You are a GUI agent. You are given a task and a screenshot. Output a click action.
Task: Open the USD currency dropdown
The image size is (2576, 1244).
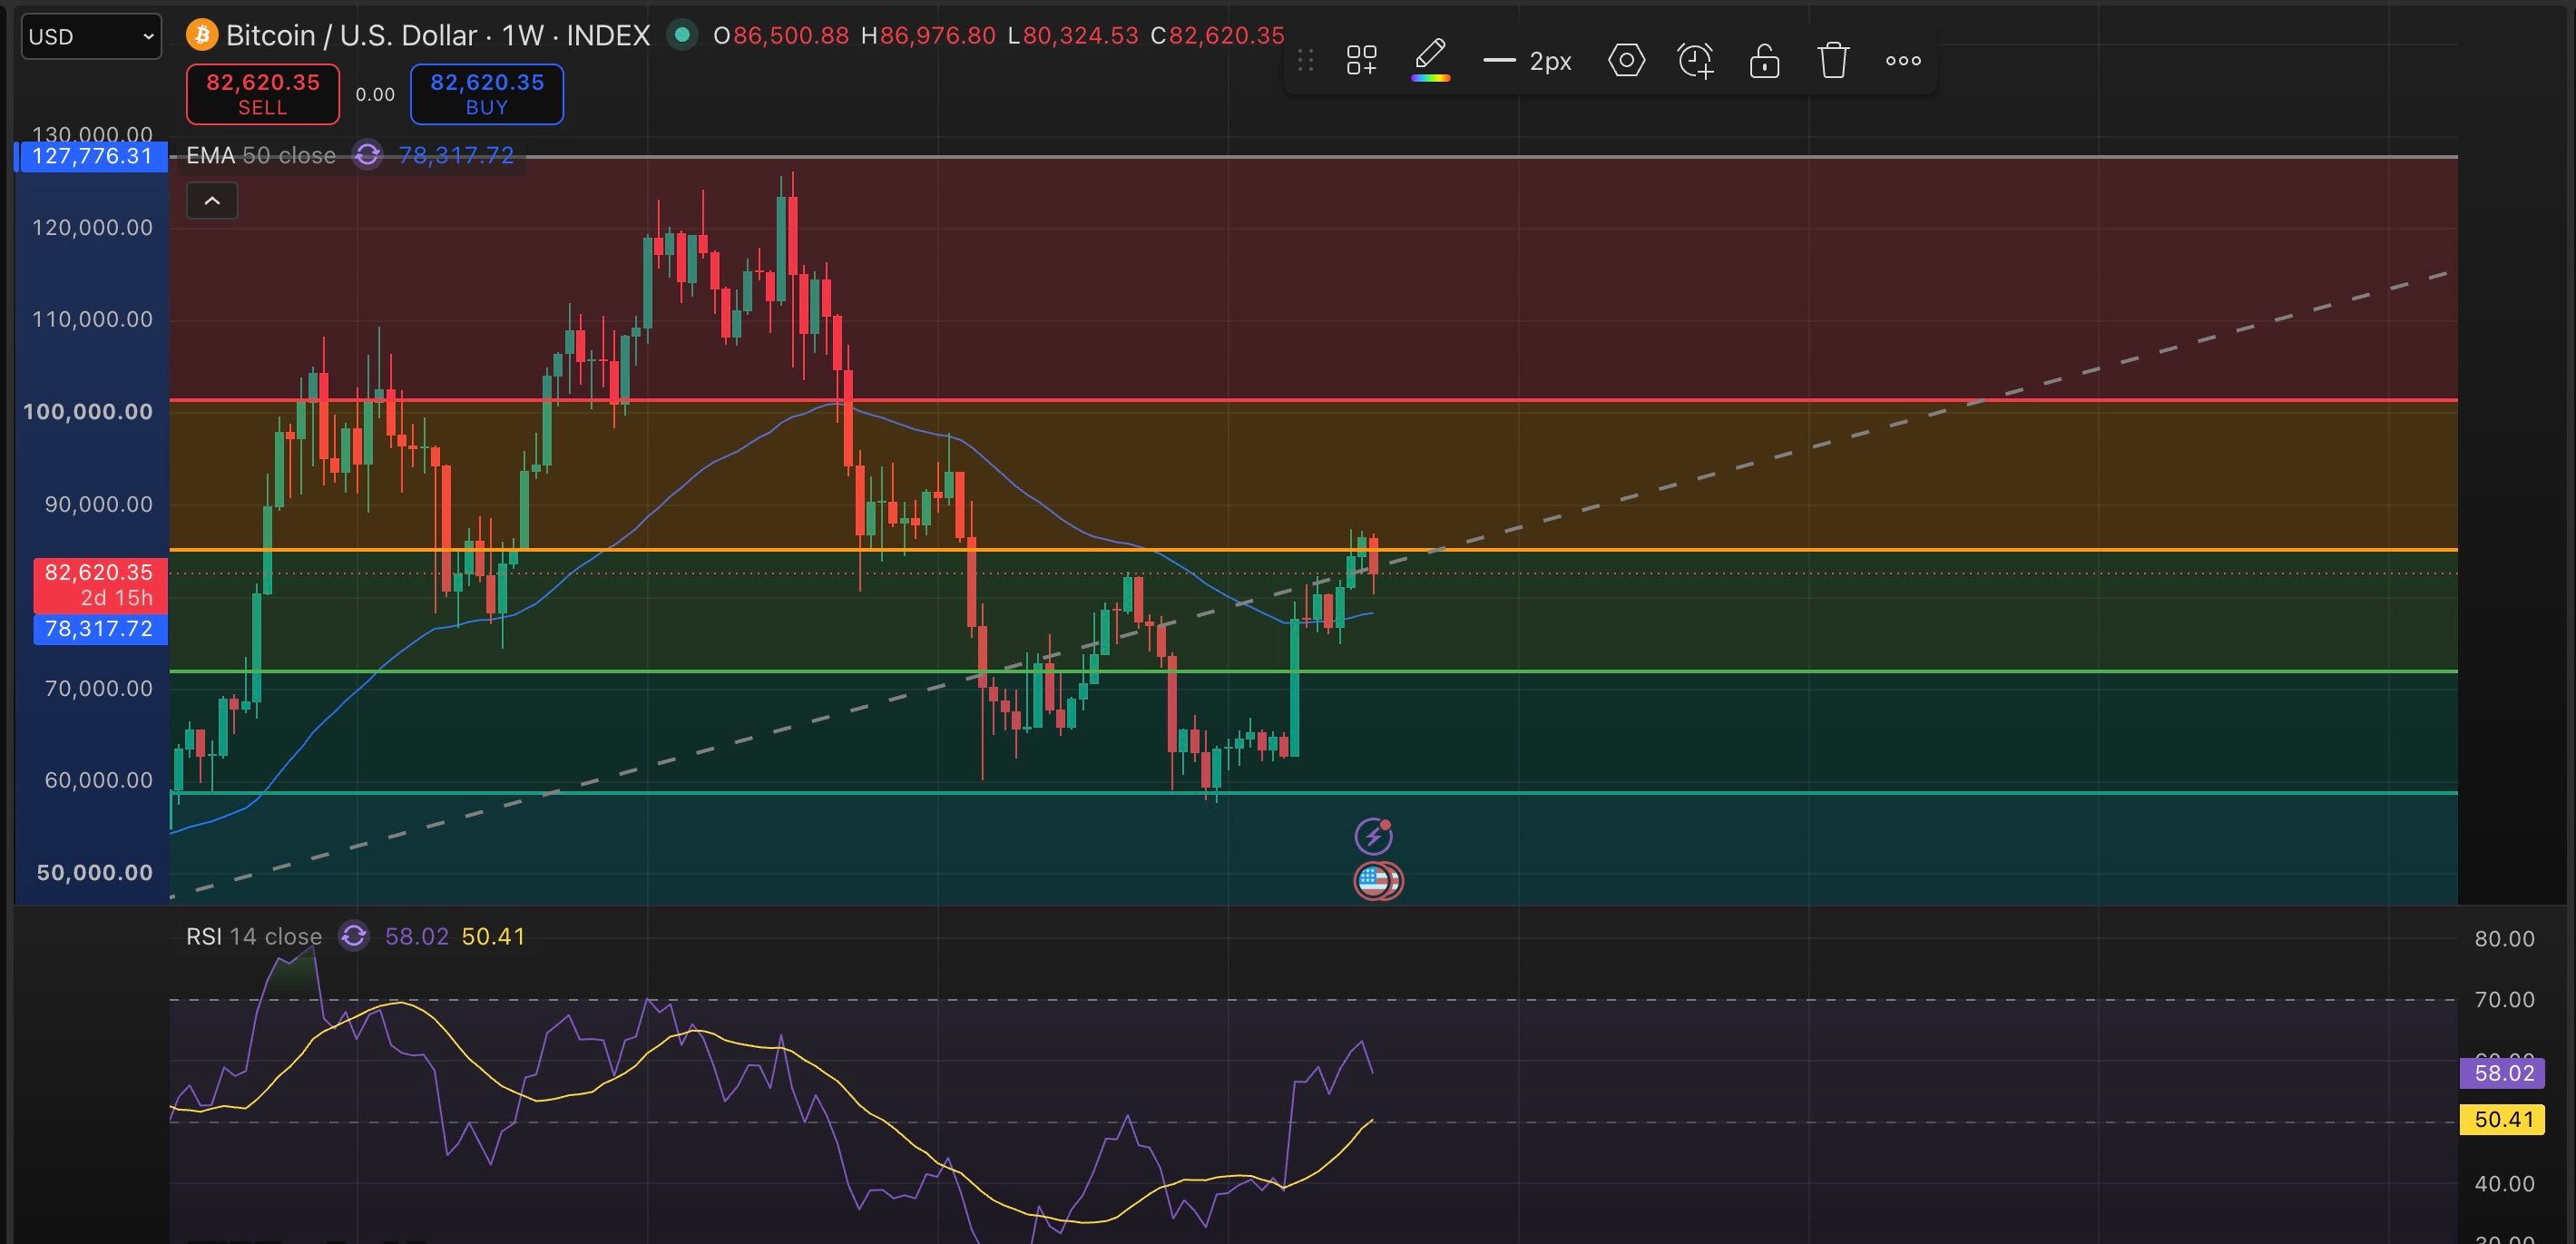(x=91, y=37)
